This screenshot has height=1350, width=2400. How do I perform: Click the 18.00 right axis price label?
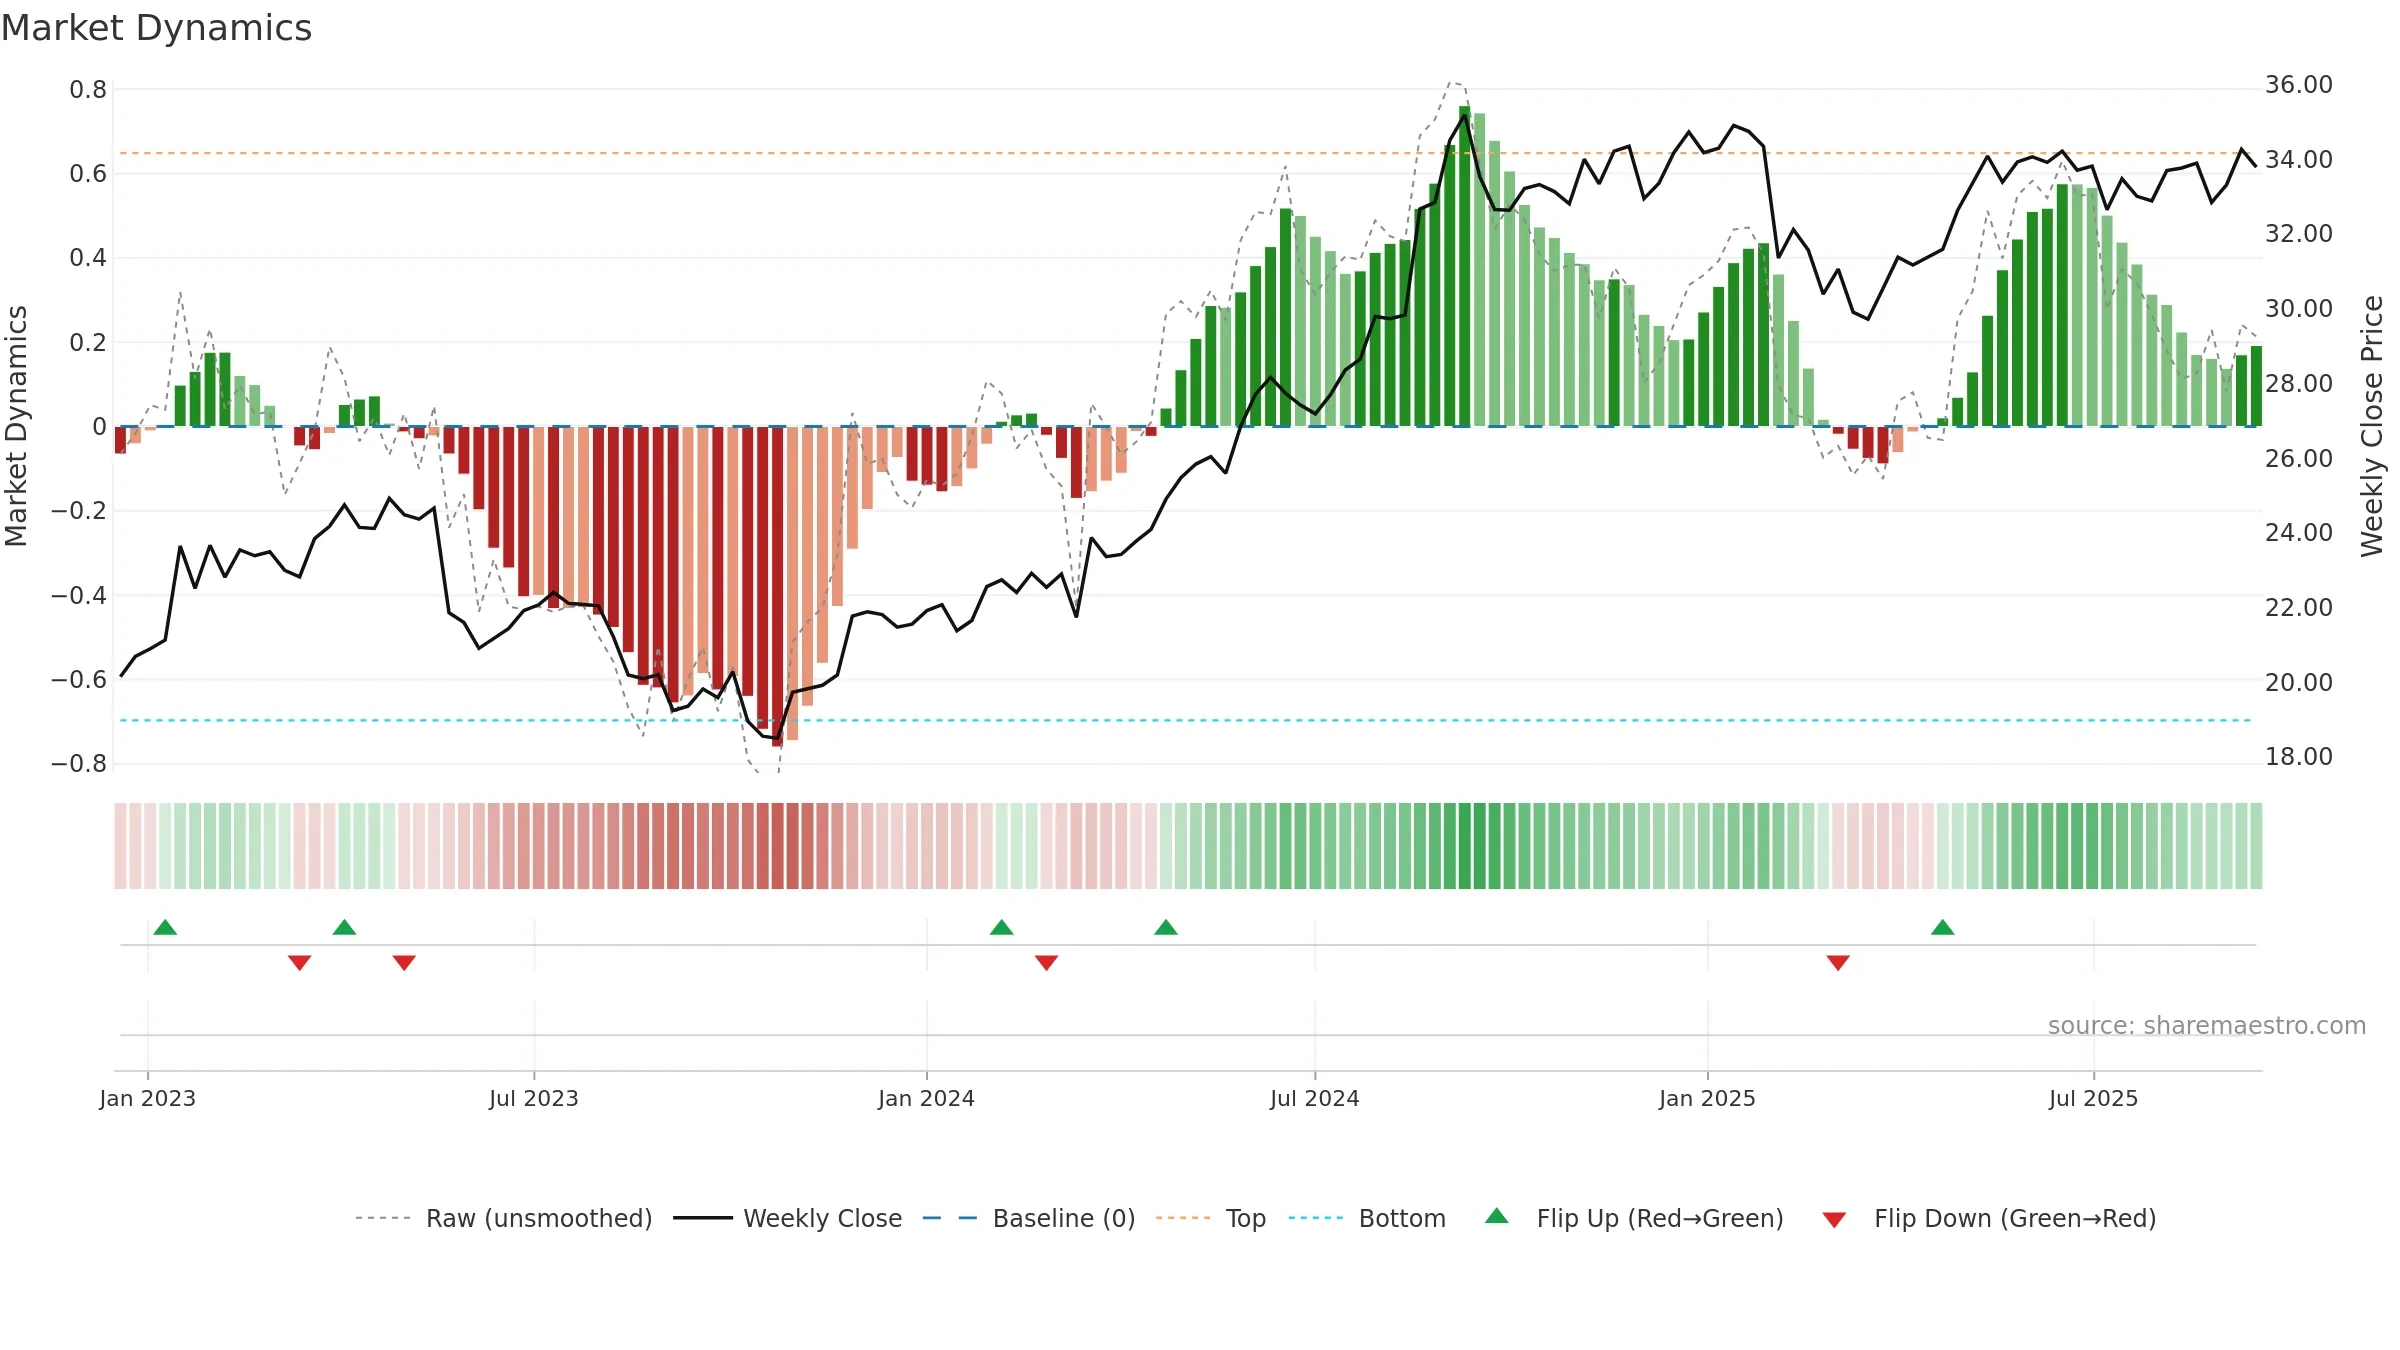pos(2299,757)
